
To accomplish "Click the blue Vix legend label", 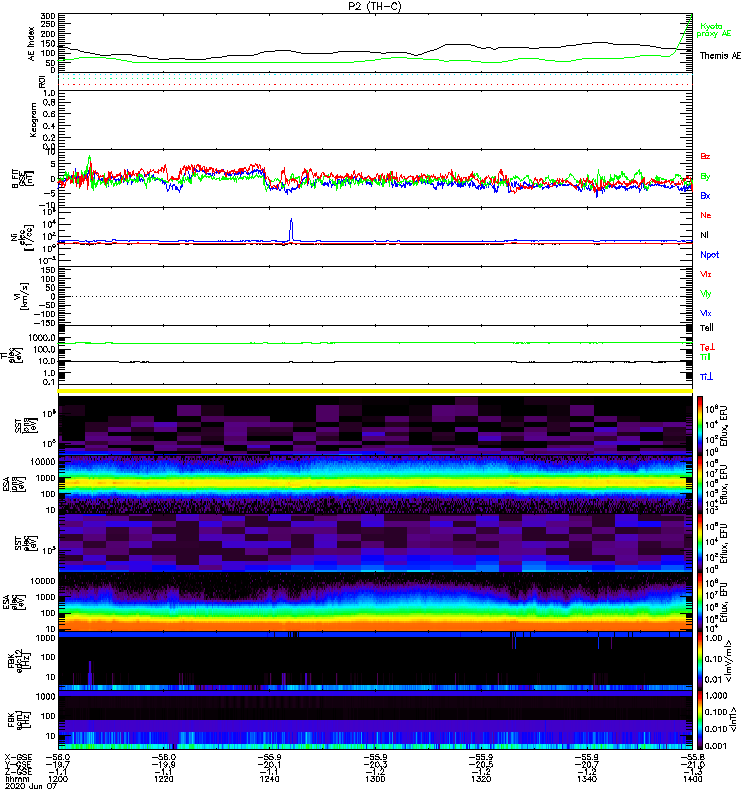I will click(x=706, y=313).
